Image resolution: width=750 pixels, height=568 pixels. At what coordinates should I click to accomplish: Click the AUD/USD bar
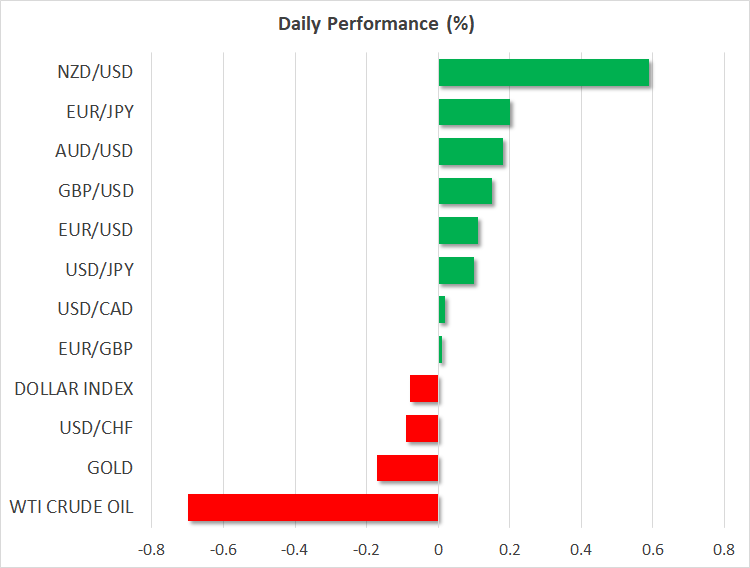(x=470, y=152)
